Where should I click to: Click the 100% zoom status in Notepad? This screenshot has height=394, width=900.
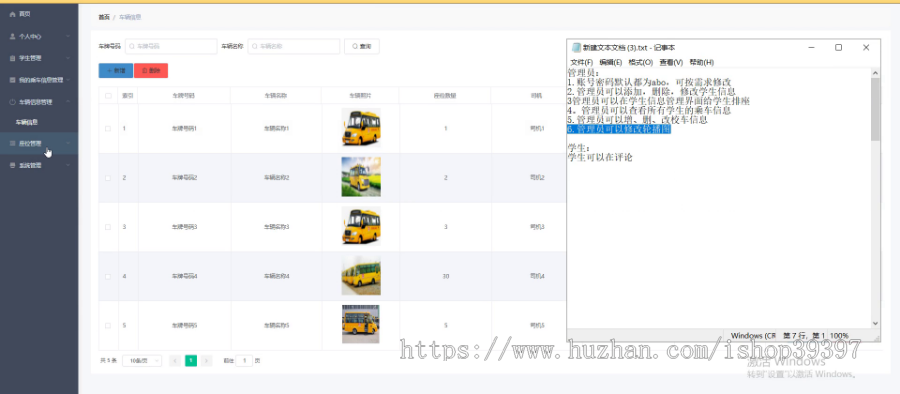coord(839,335)
